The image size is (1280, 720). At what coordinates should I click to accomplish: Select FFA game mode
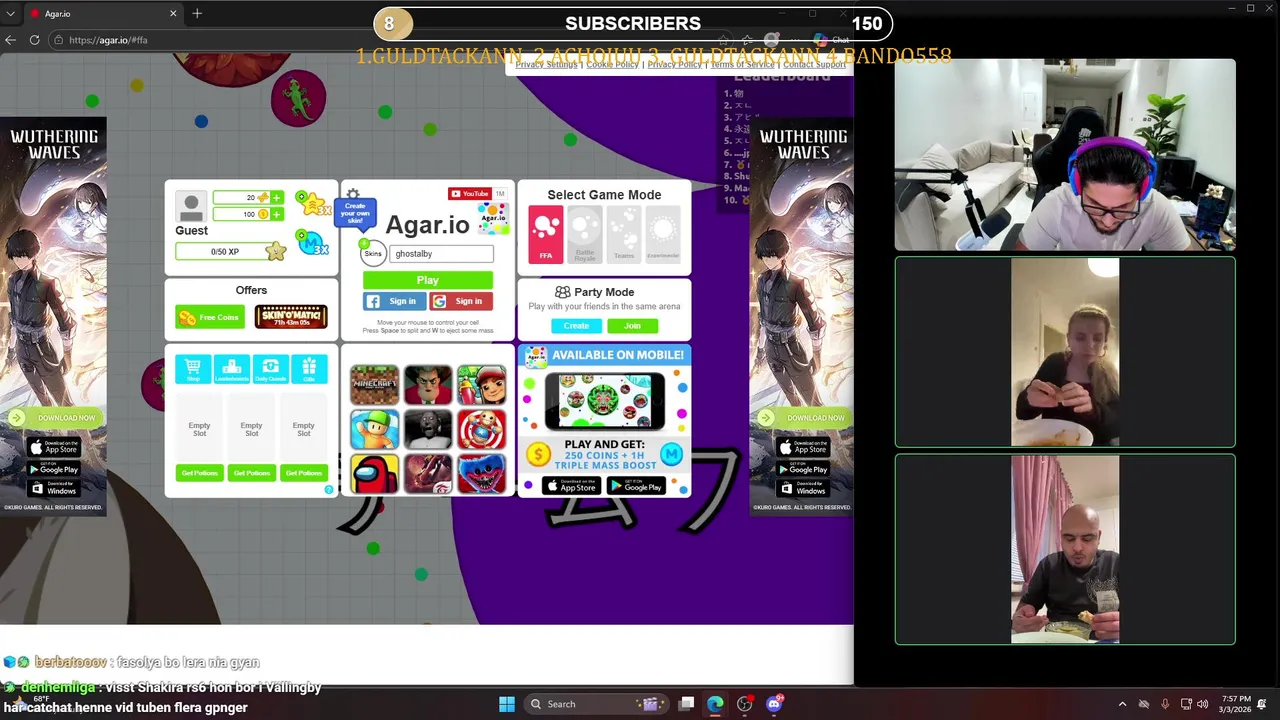click(546, 234)
